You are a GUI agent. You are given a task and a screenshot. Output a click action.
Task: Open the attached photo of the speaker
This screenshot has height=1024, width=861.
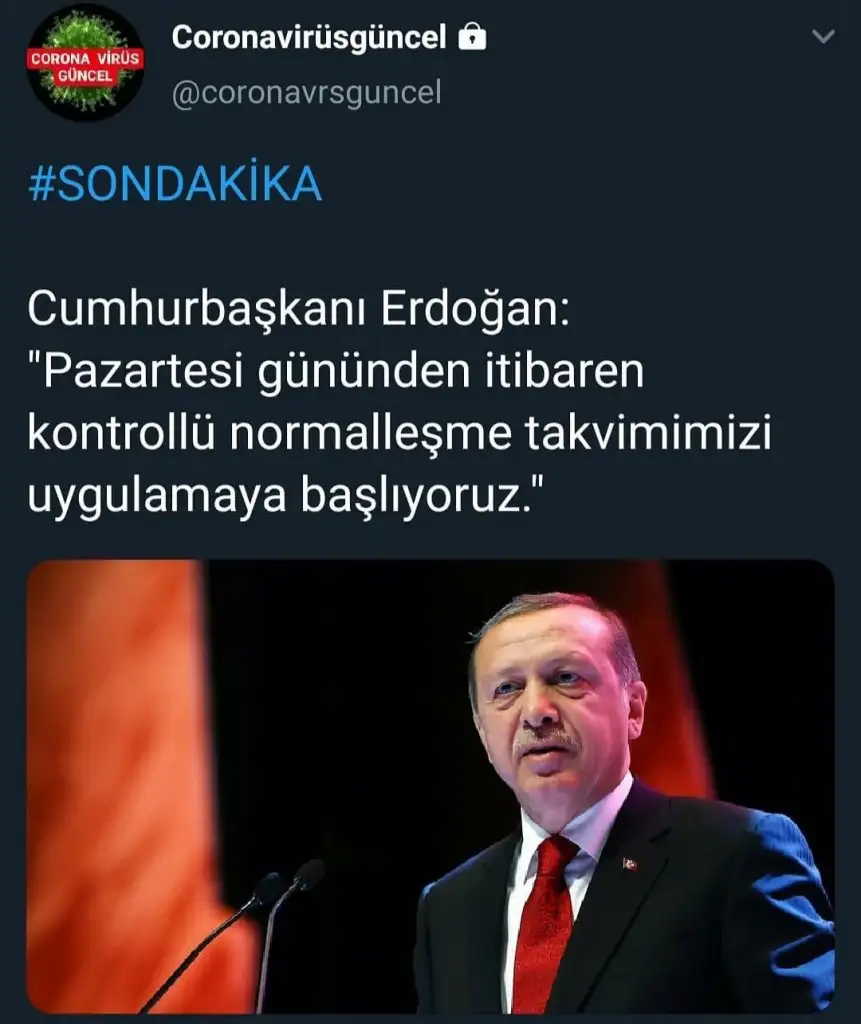[x=430, y=787]
